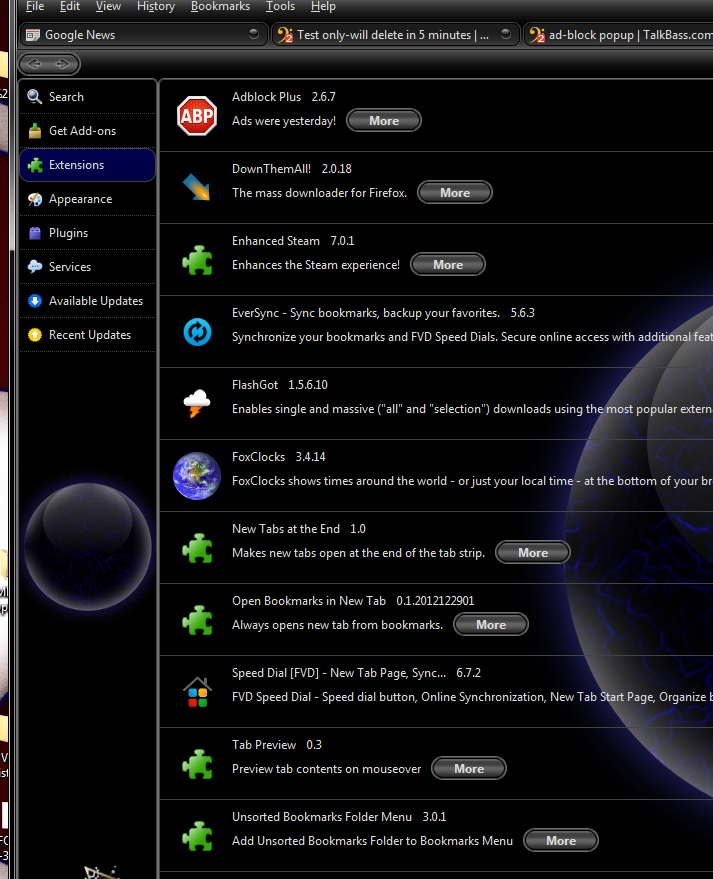This screenshot has width=713, height=879.
Task: Select Plugins category label
Action: [x=68, y=233]
